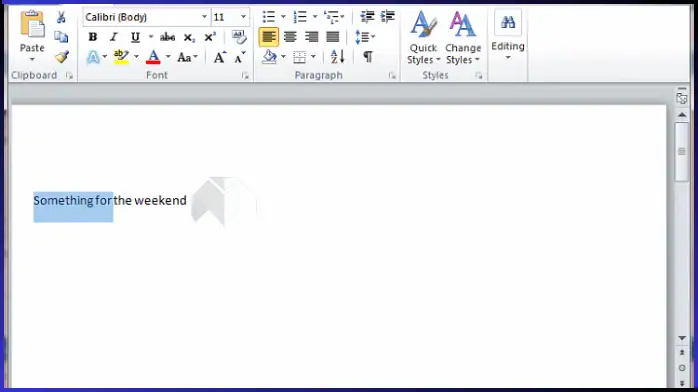
Task: Open shading color dropdown arrow
Action: (x=284, y=57)
